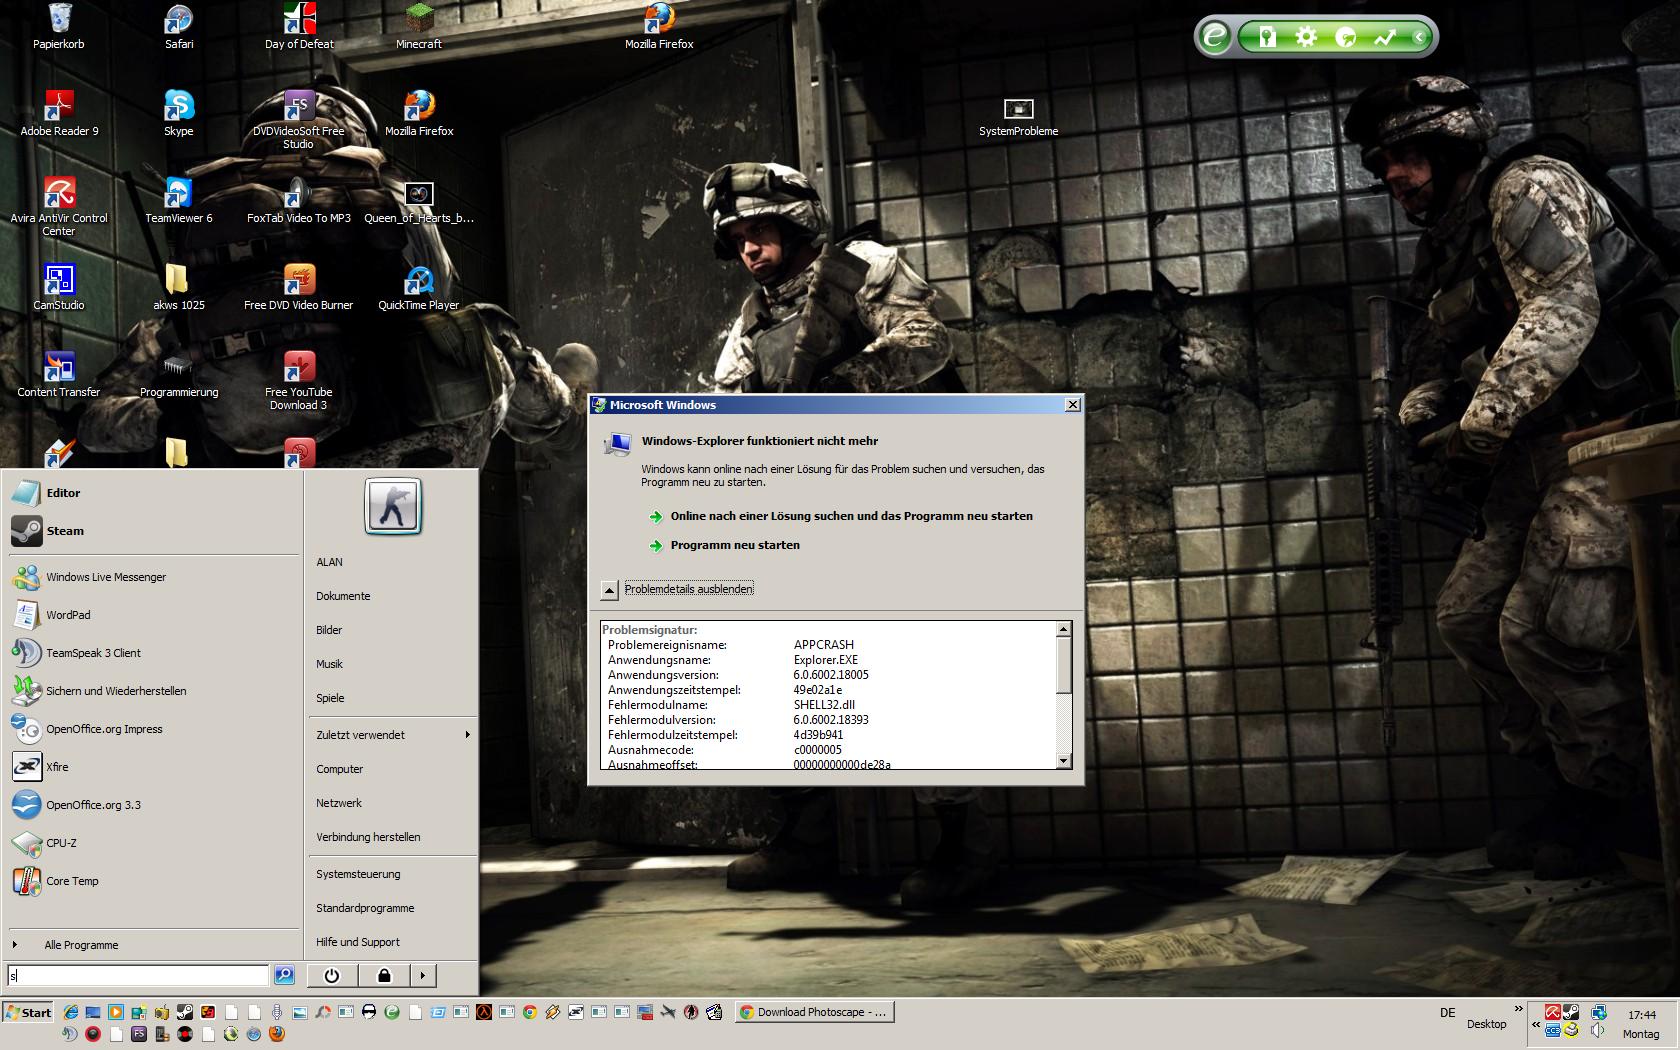1680x1050 pixels.
Task: Launch OpenOffice.org Impress from Start menu
Action: (x=154, y=729)
